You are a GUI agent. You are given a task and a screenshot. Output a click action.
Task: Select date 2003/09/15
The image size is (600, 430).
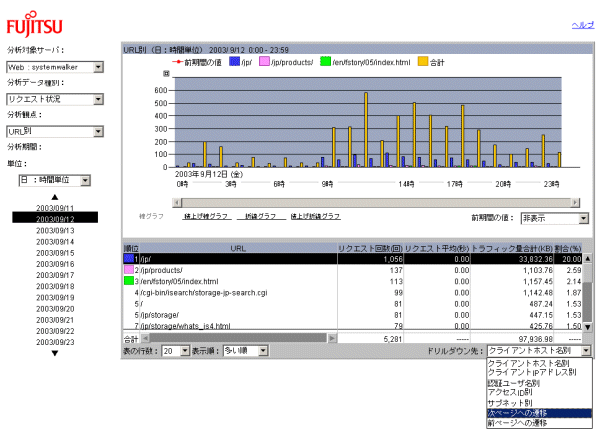55,253
